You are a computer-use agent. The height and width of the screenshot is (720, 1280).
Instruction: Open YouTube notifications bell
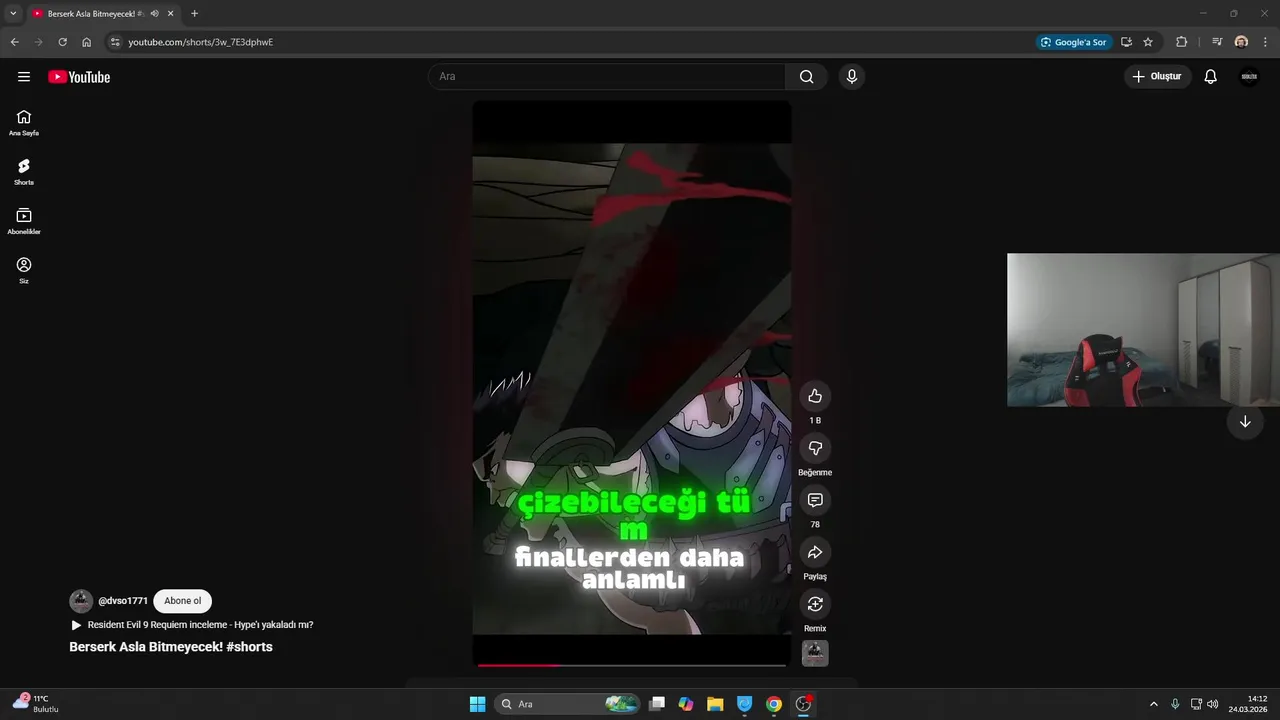1210,77
